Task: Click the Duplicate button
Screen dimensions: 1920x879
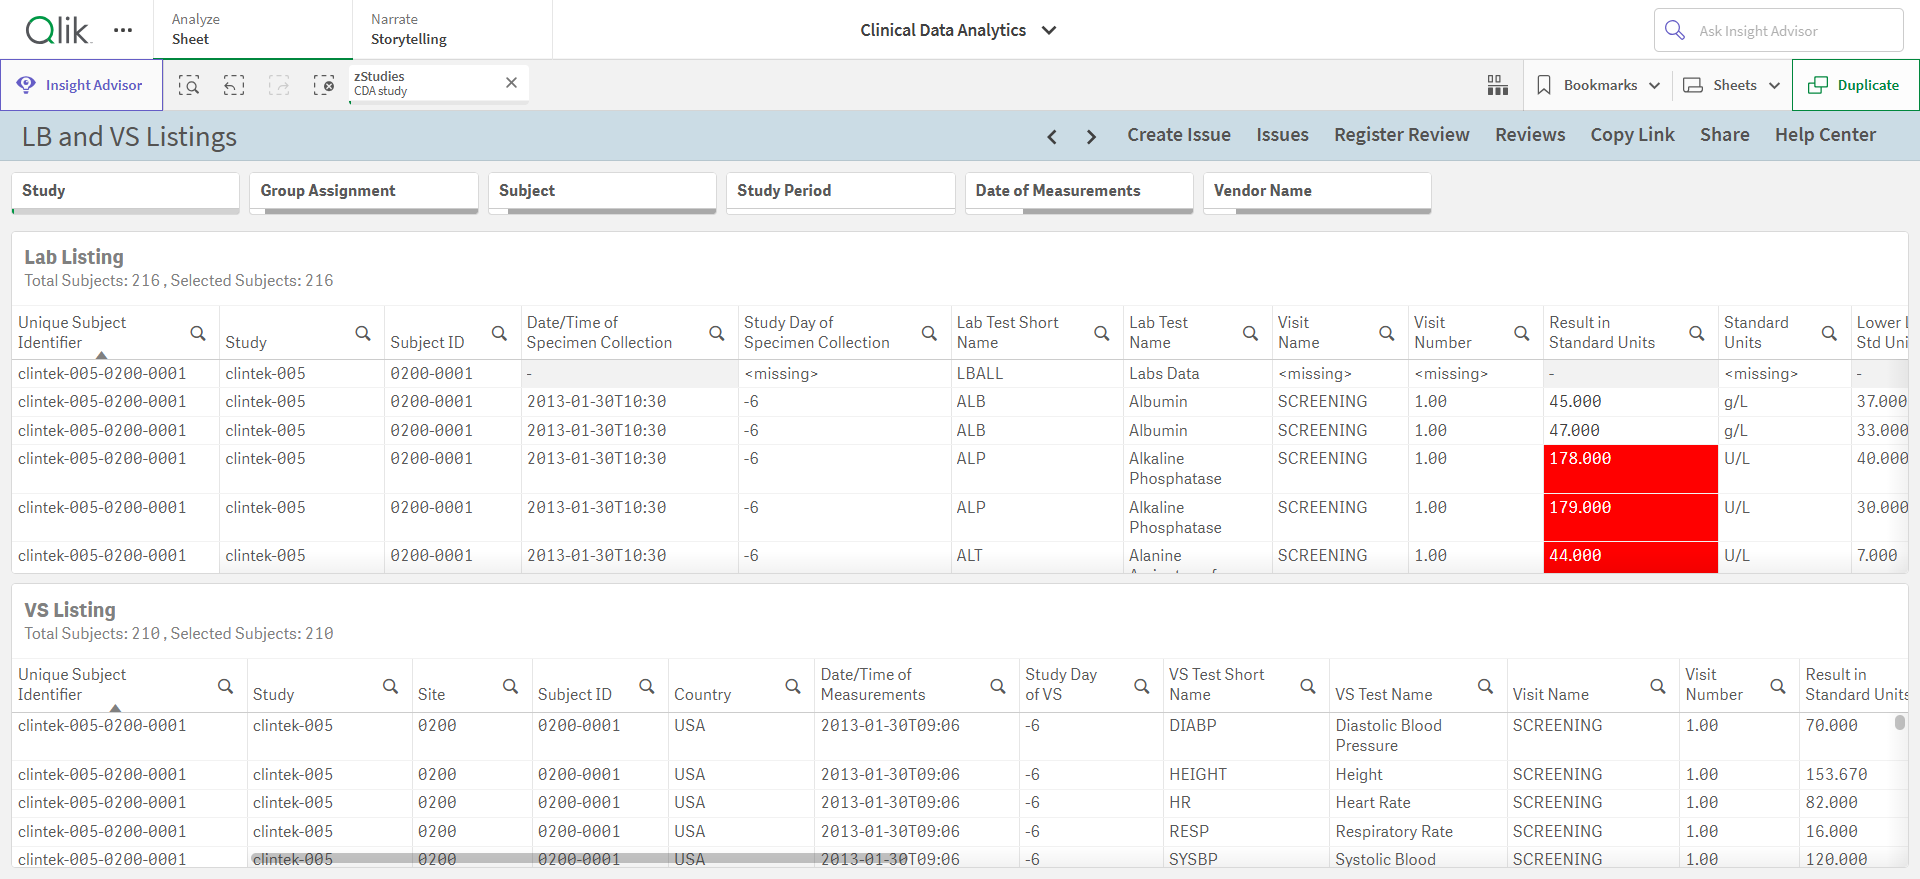Action: click(1855, 85)
